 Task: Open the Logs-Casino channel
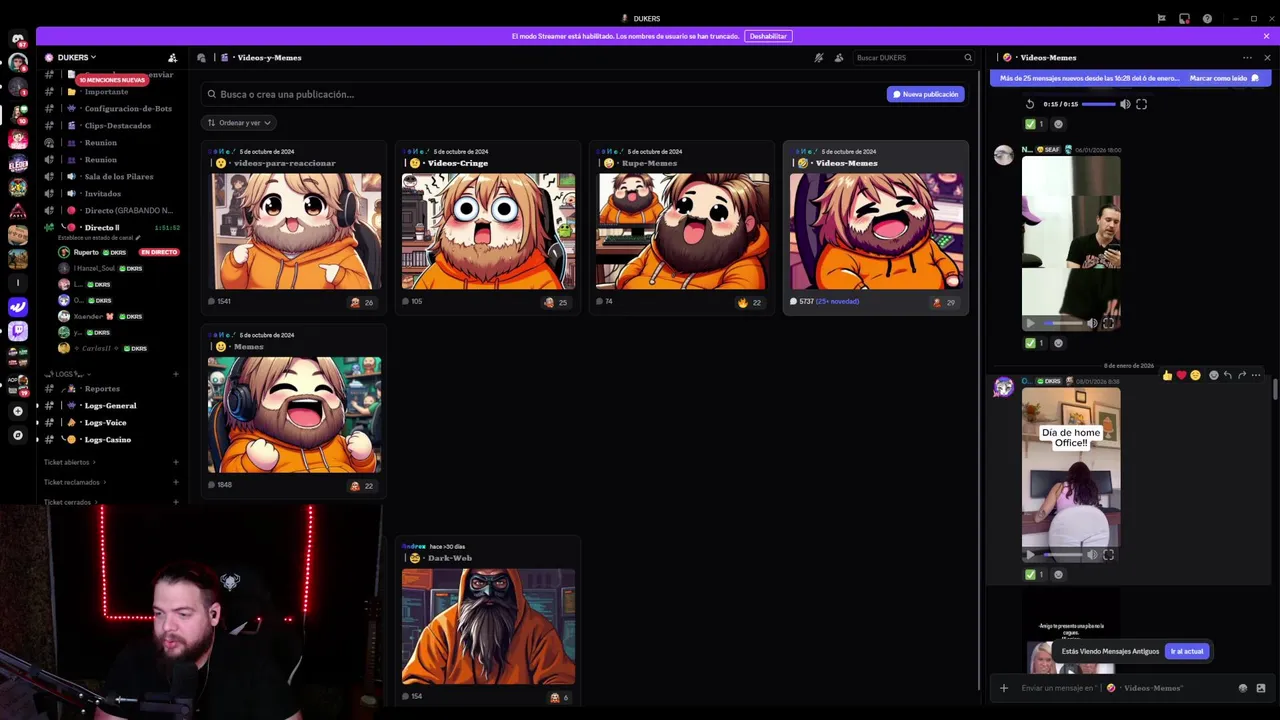(110, 439)
